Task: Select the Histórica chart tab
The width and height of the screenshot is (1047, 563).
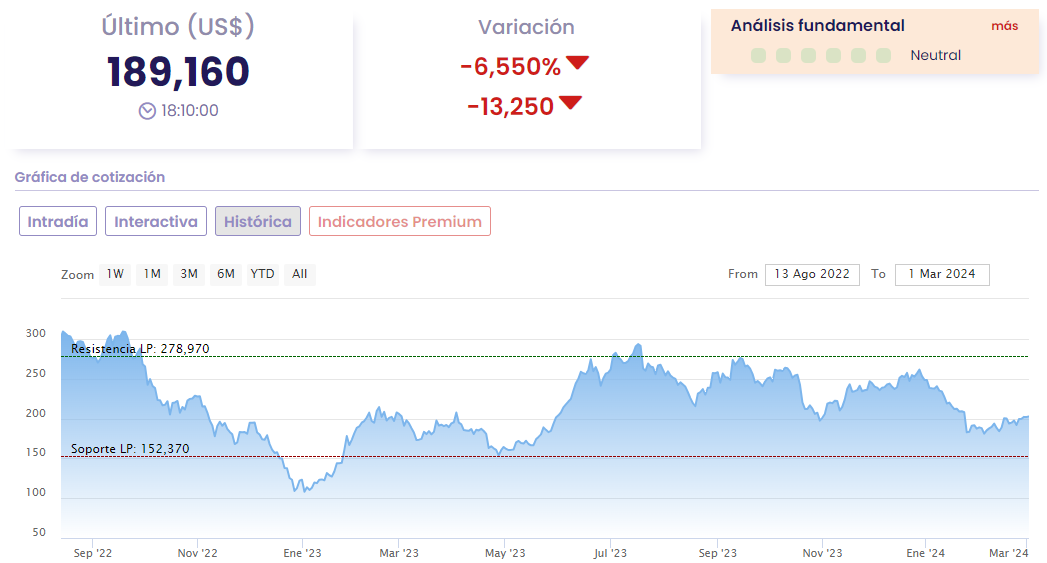Action: pos(258,221)
